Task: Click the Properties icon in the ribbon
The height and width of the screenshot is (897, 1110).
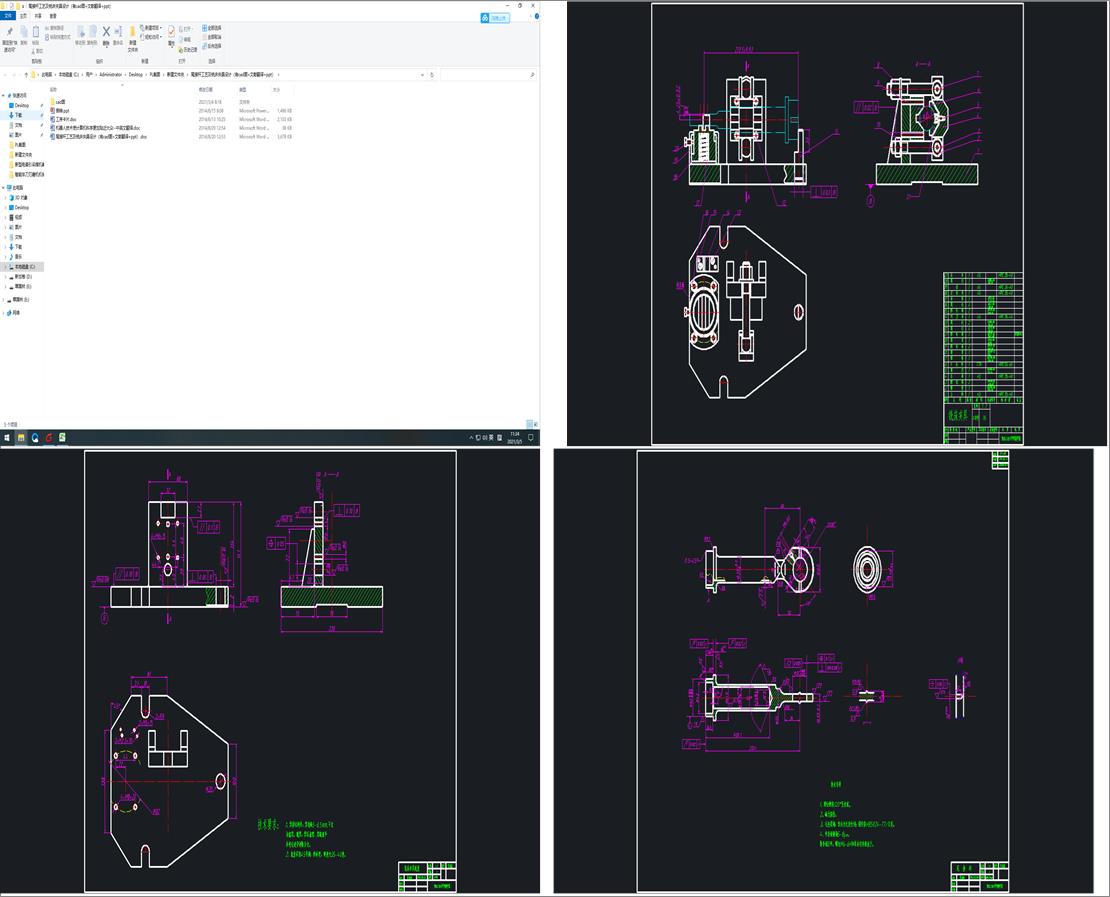Action: (x=171, y=33)
